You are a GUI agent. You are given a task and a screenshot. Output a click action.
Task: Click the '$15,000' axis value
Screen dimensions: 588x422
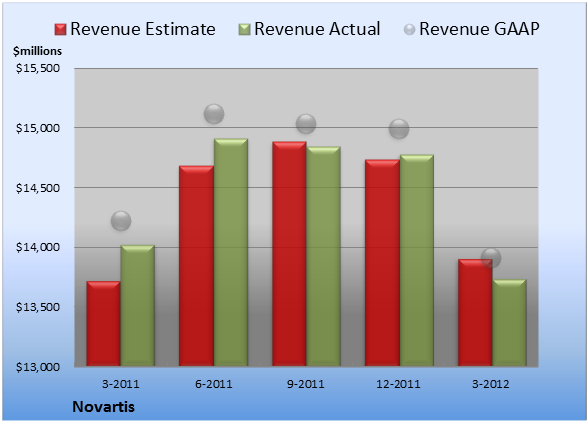click(38, 128)
